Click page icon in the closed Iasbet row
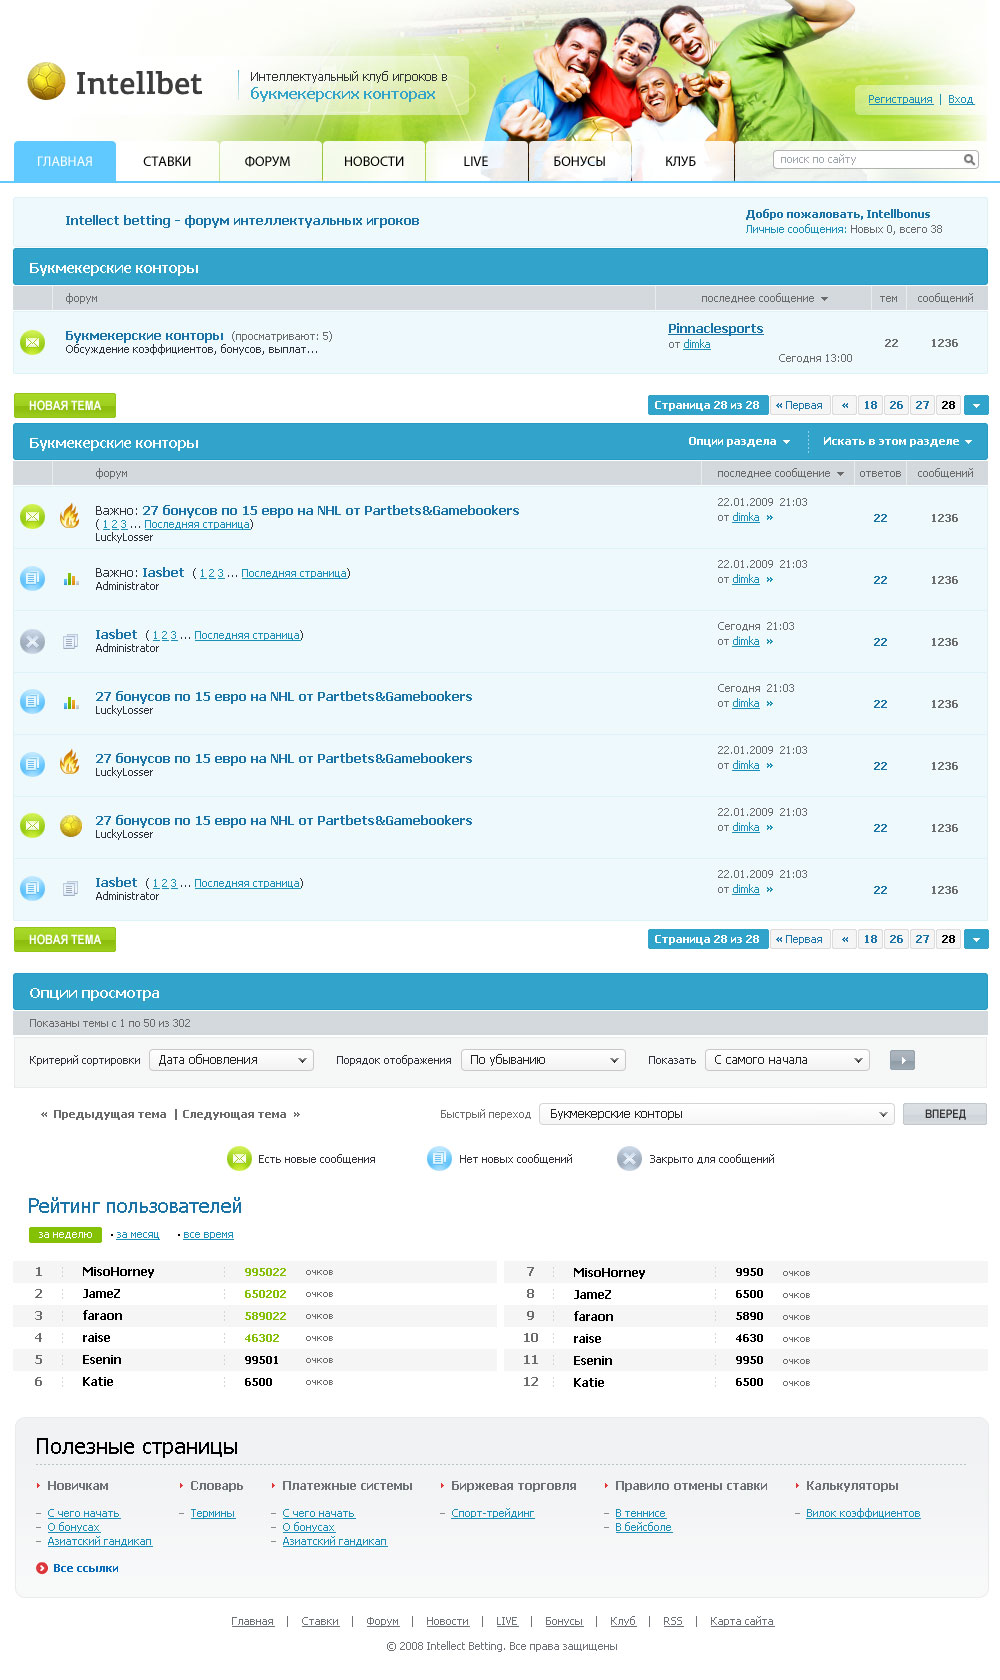 (x=70, y=641)
